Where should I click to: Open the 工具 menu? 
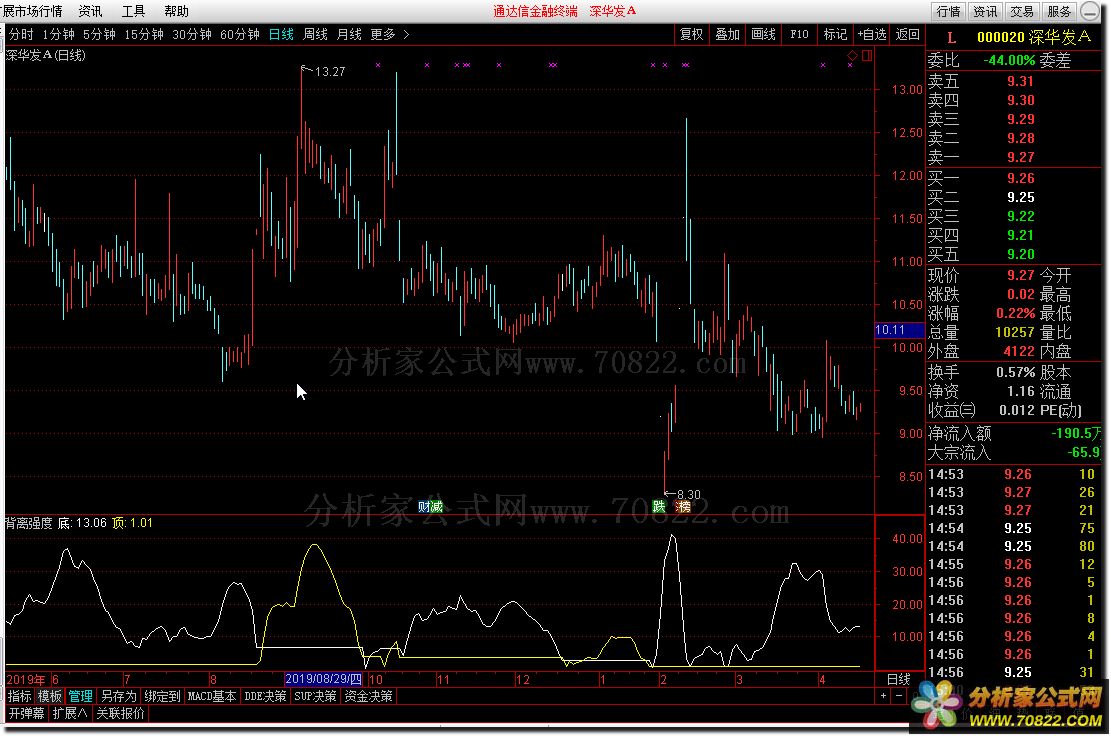pos(133,11)
